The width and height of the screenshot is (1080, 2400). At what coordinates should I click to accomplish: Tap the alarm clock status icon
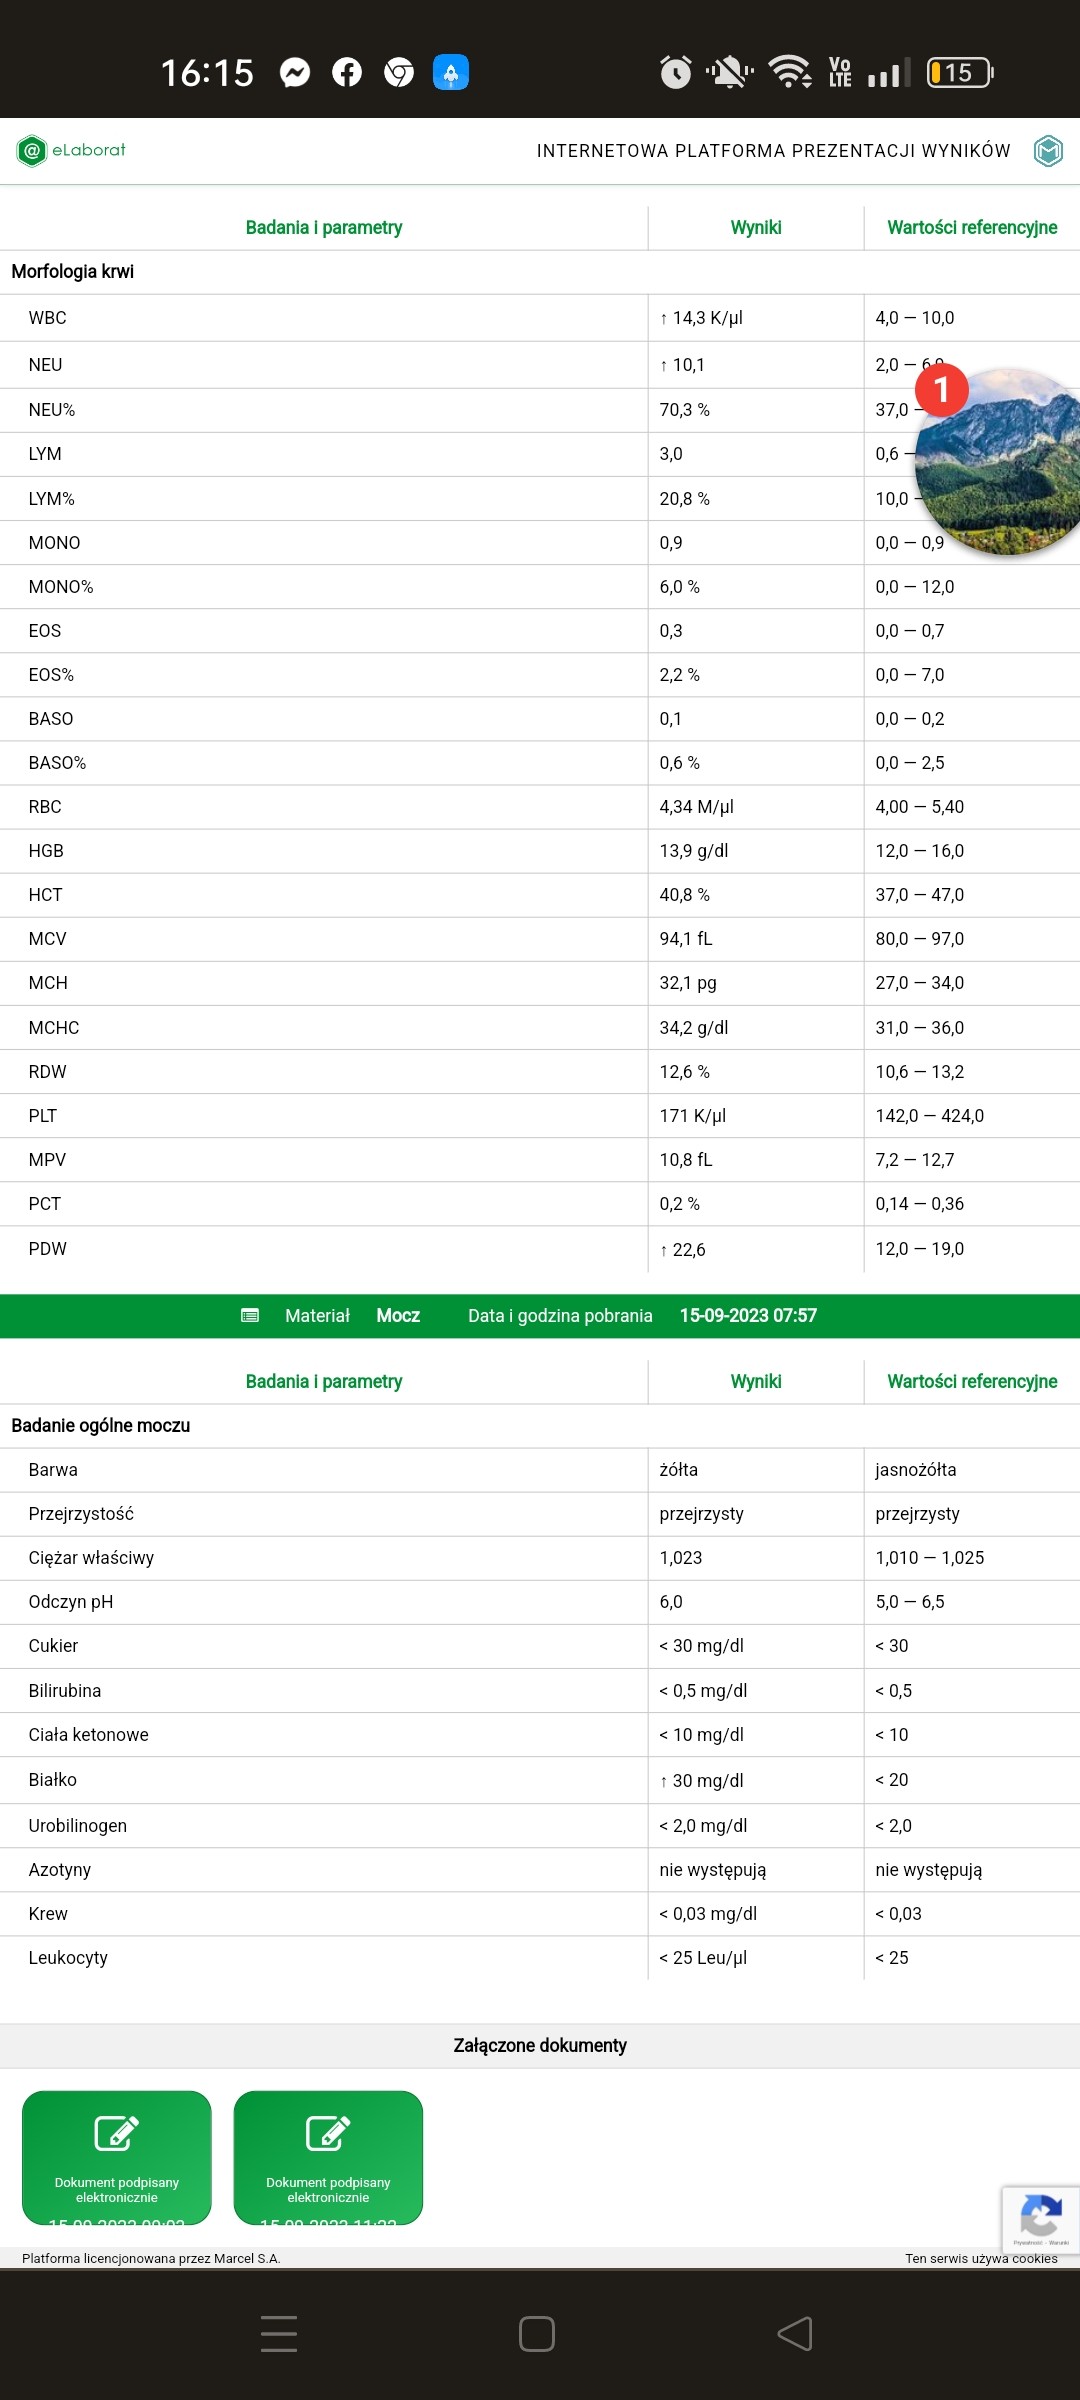coord(676,72)
